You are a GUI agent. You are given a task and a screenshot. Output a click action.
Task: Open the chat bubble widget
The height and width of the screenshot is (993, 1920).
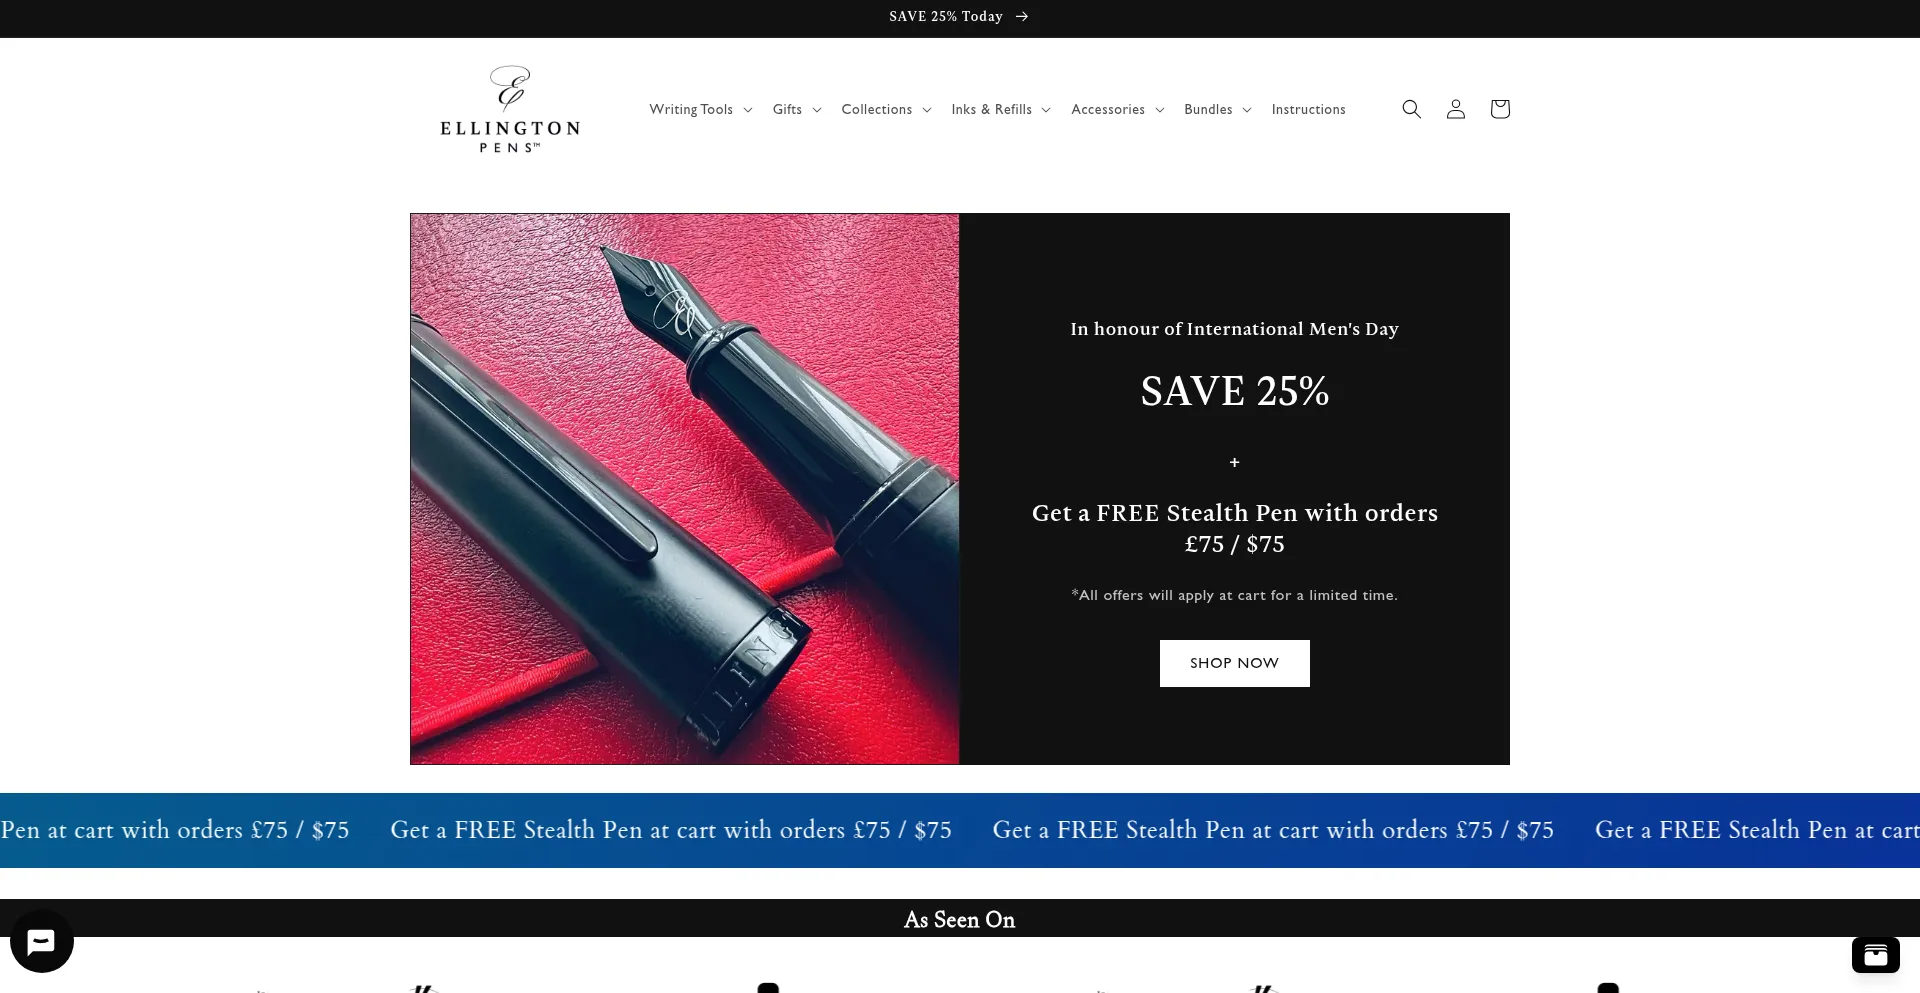pyautogui.click(x=42, y=941)
